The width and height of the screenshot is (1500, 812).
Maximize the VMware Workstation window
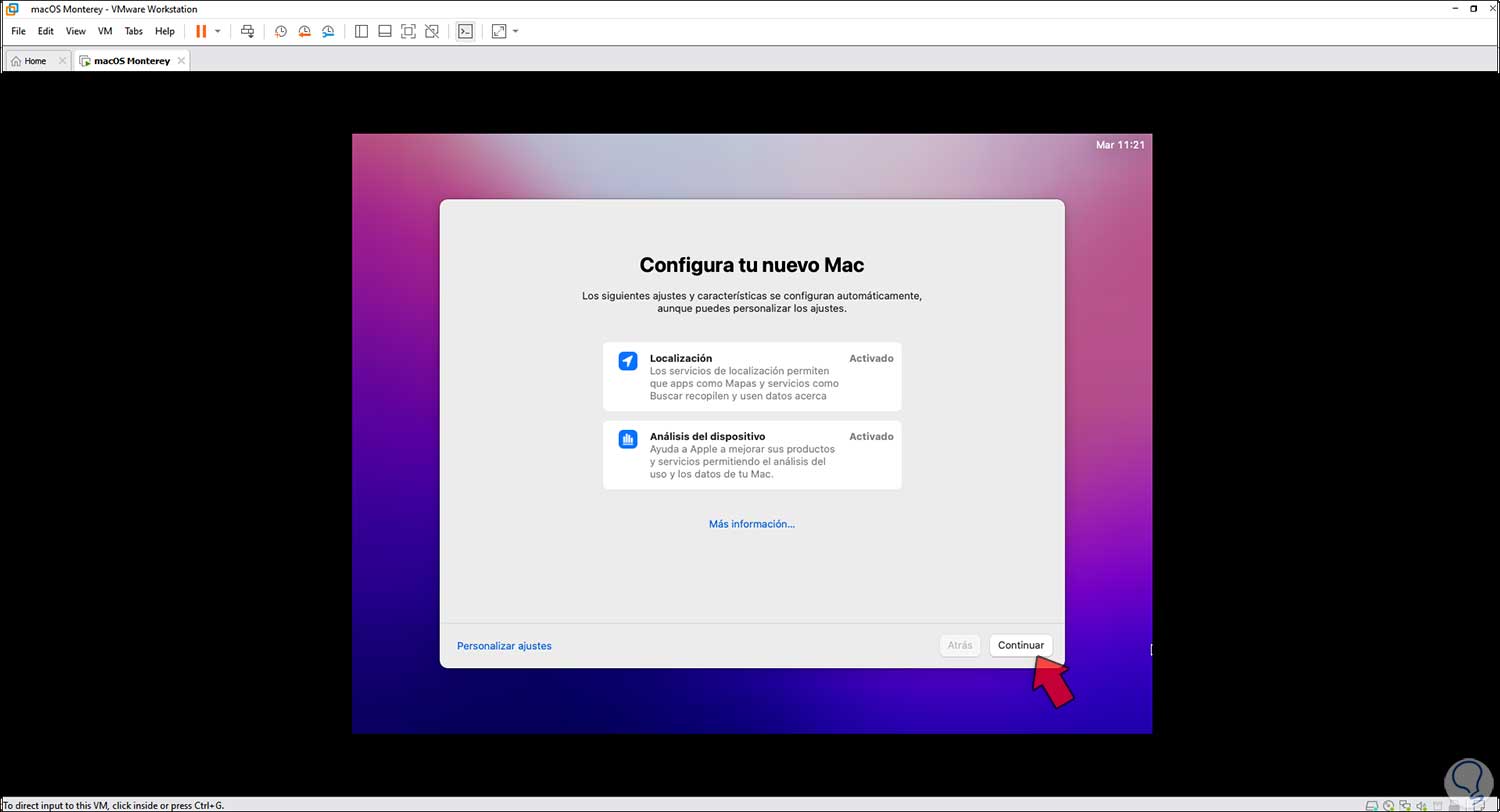1473,9
